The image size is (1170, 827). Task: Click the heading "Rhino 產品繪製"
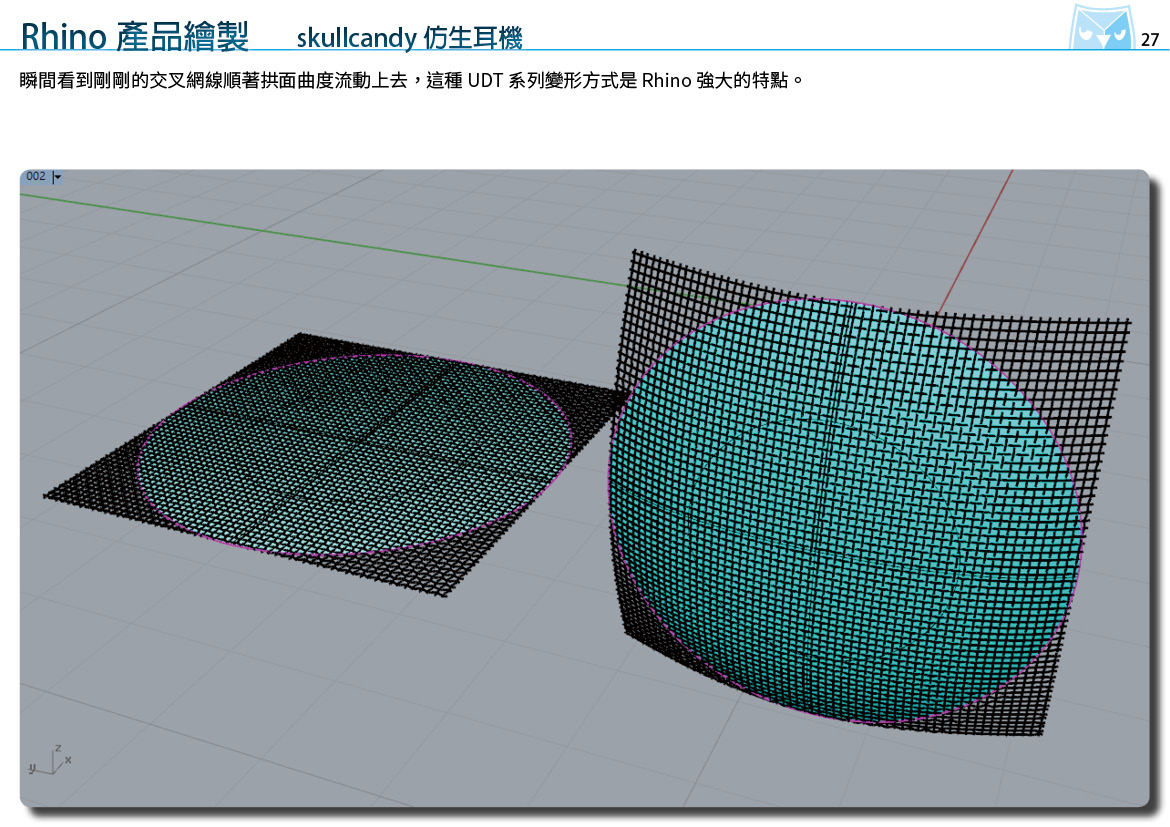[134, 36]
